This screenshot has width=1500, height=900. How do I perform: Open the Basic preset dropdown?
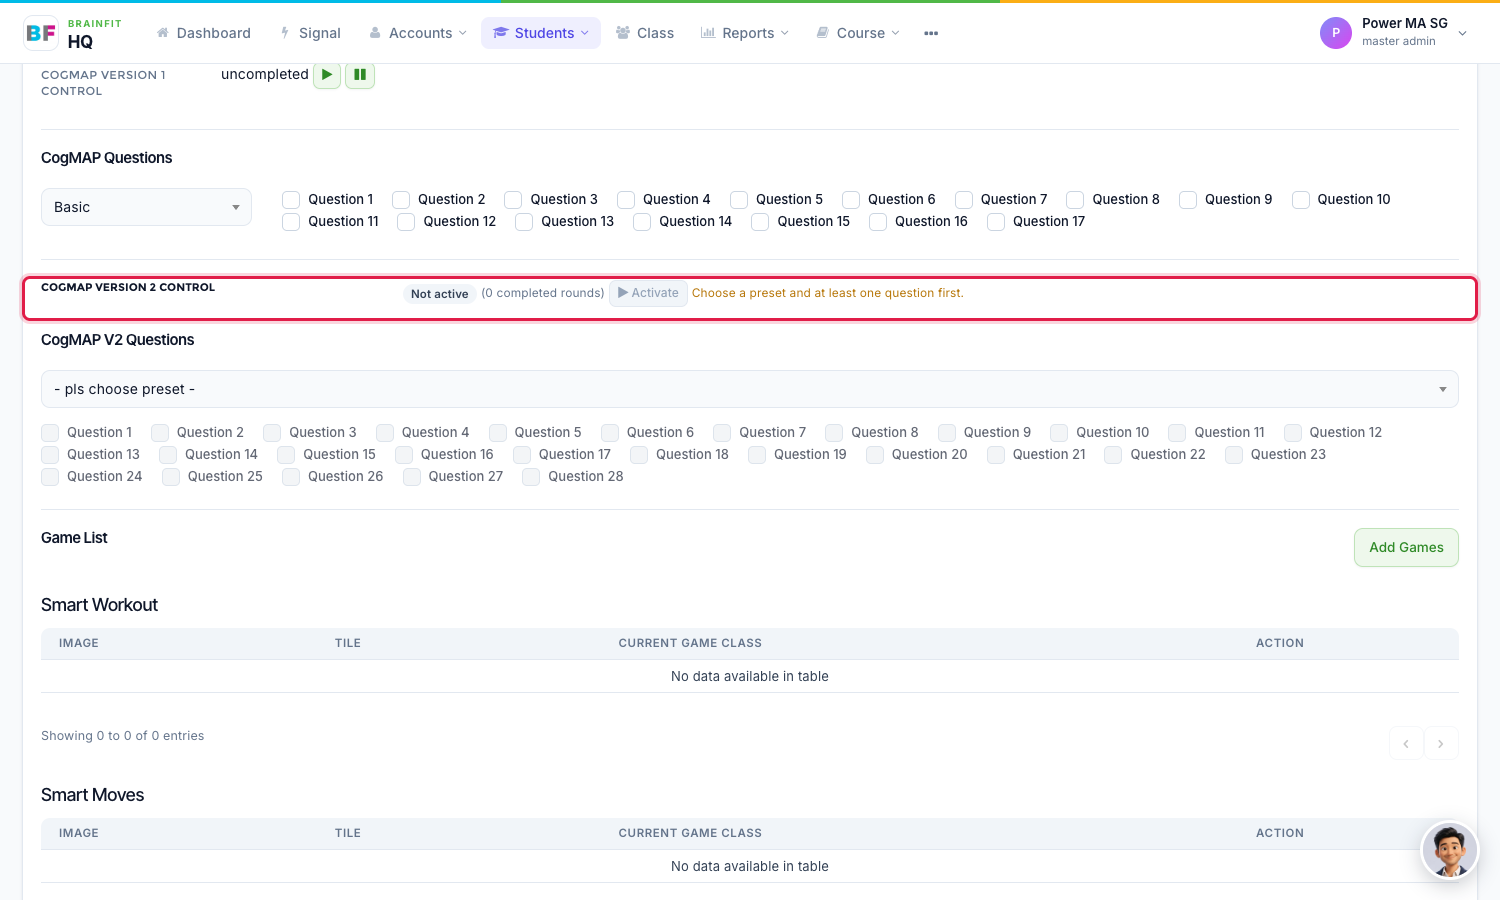click(146, 207)
